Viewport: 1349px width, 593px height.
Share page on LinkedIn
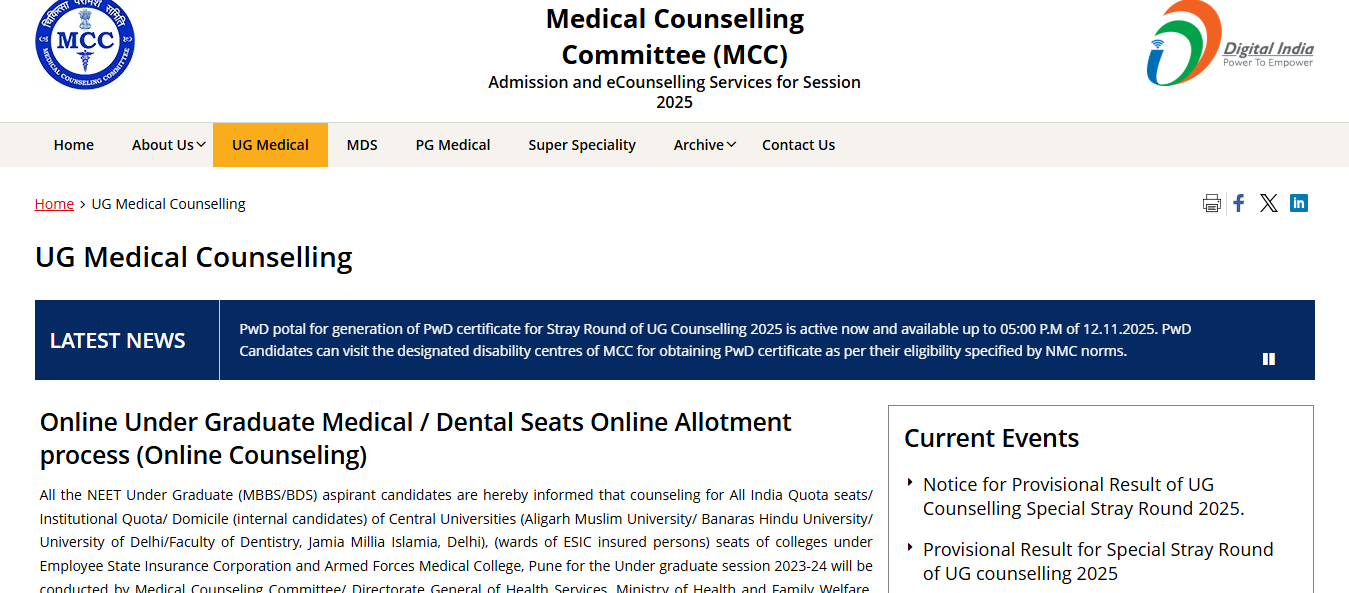pyautogui.click(x=1298, y=203)
